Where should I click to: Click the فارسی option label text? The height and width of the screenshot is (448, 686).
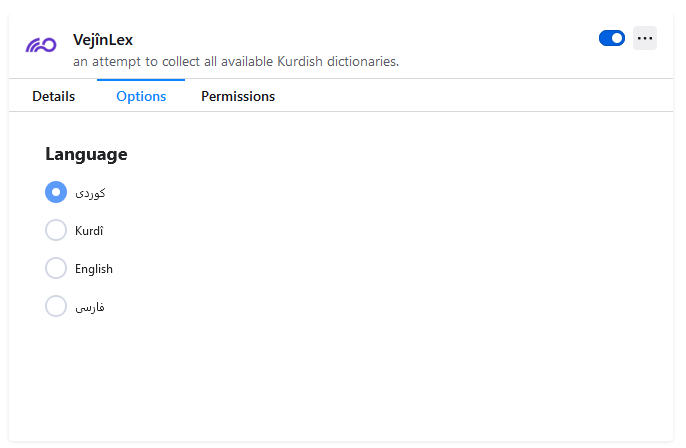click(90, 307)
